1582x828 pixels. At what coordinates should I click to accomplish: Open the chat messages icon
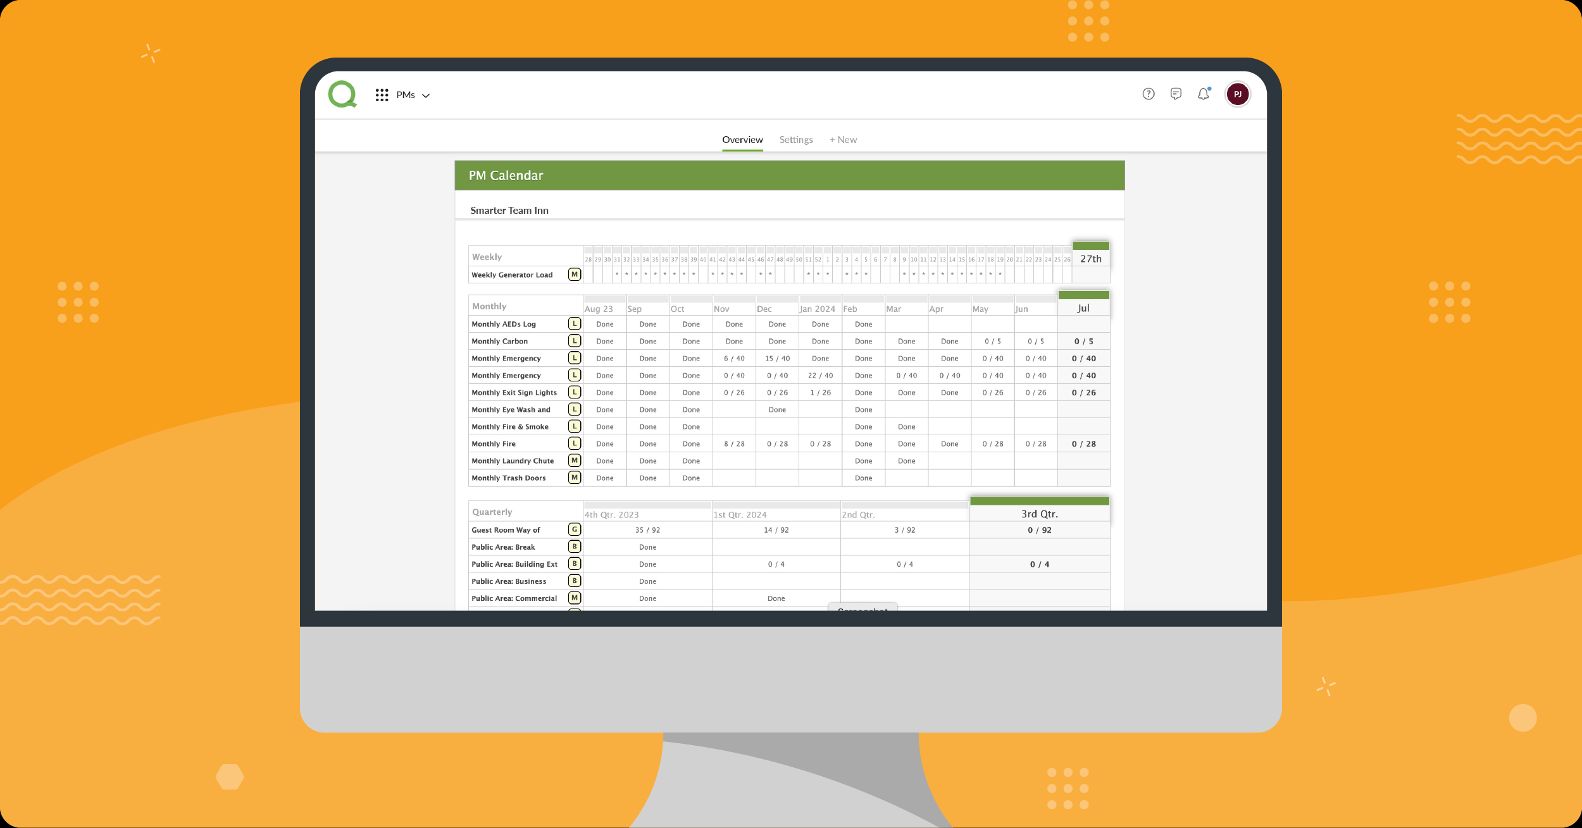click(x=1176, y=94)
